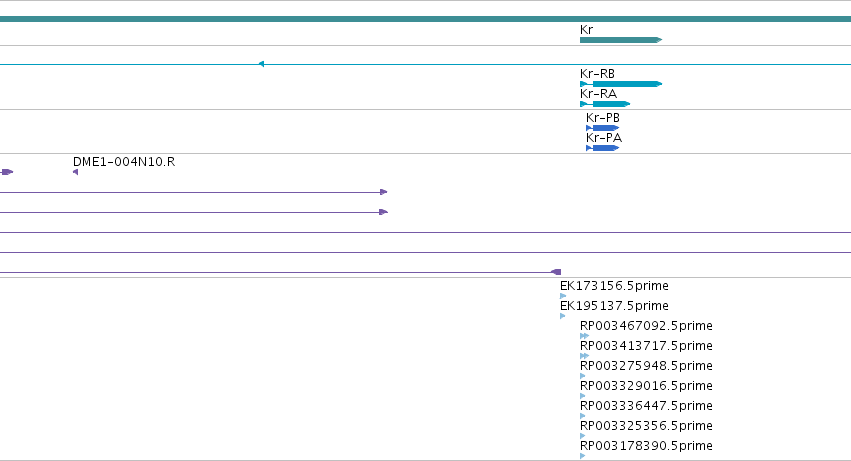Click the left-pointing arrow on the cyan transcript line
The width and height of the screenshot is (851, 461).
[x=261, y=64]
